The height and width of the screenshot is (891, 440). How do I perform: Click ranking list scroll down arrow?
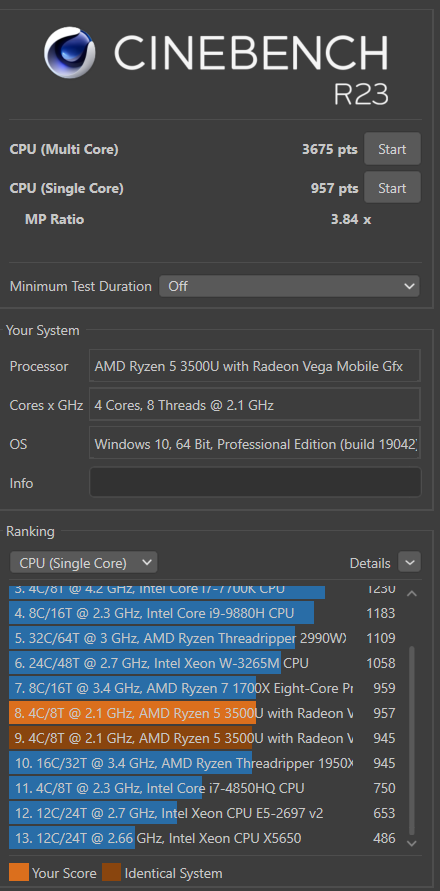(x=412, y=843)
